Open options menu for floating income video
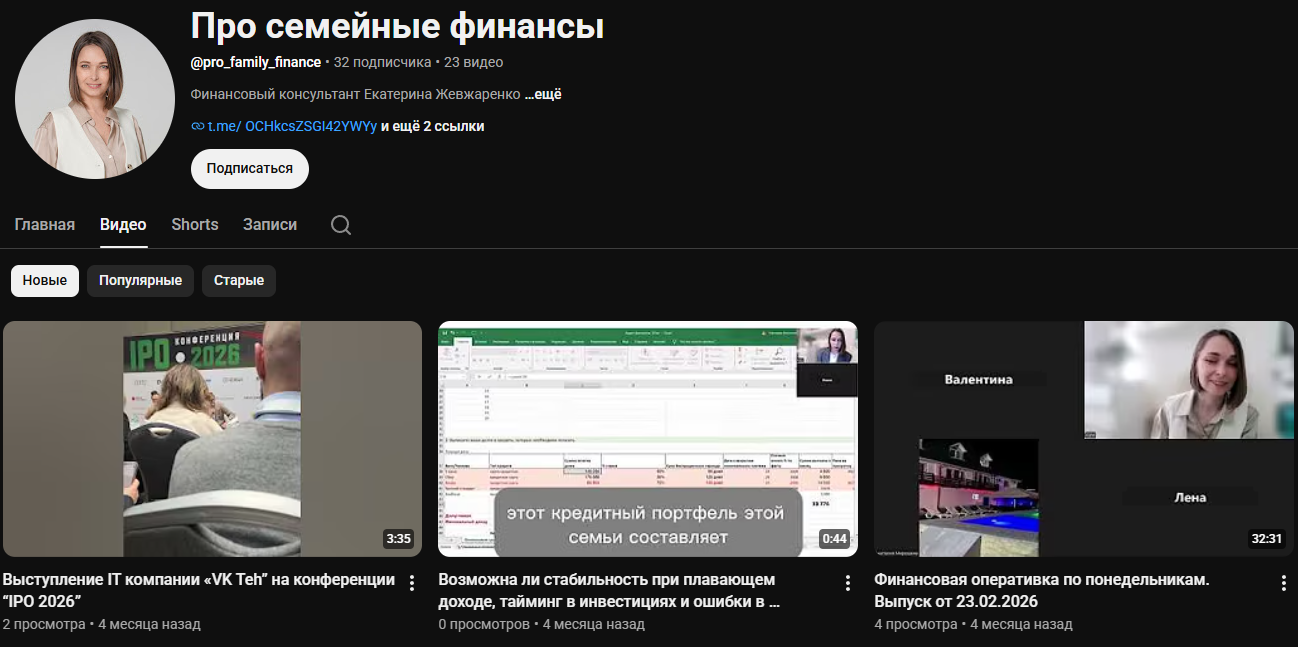This screenshot has height=647, width=1298. click(848, 583)
